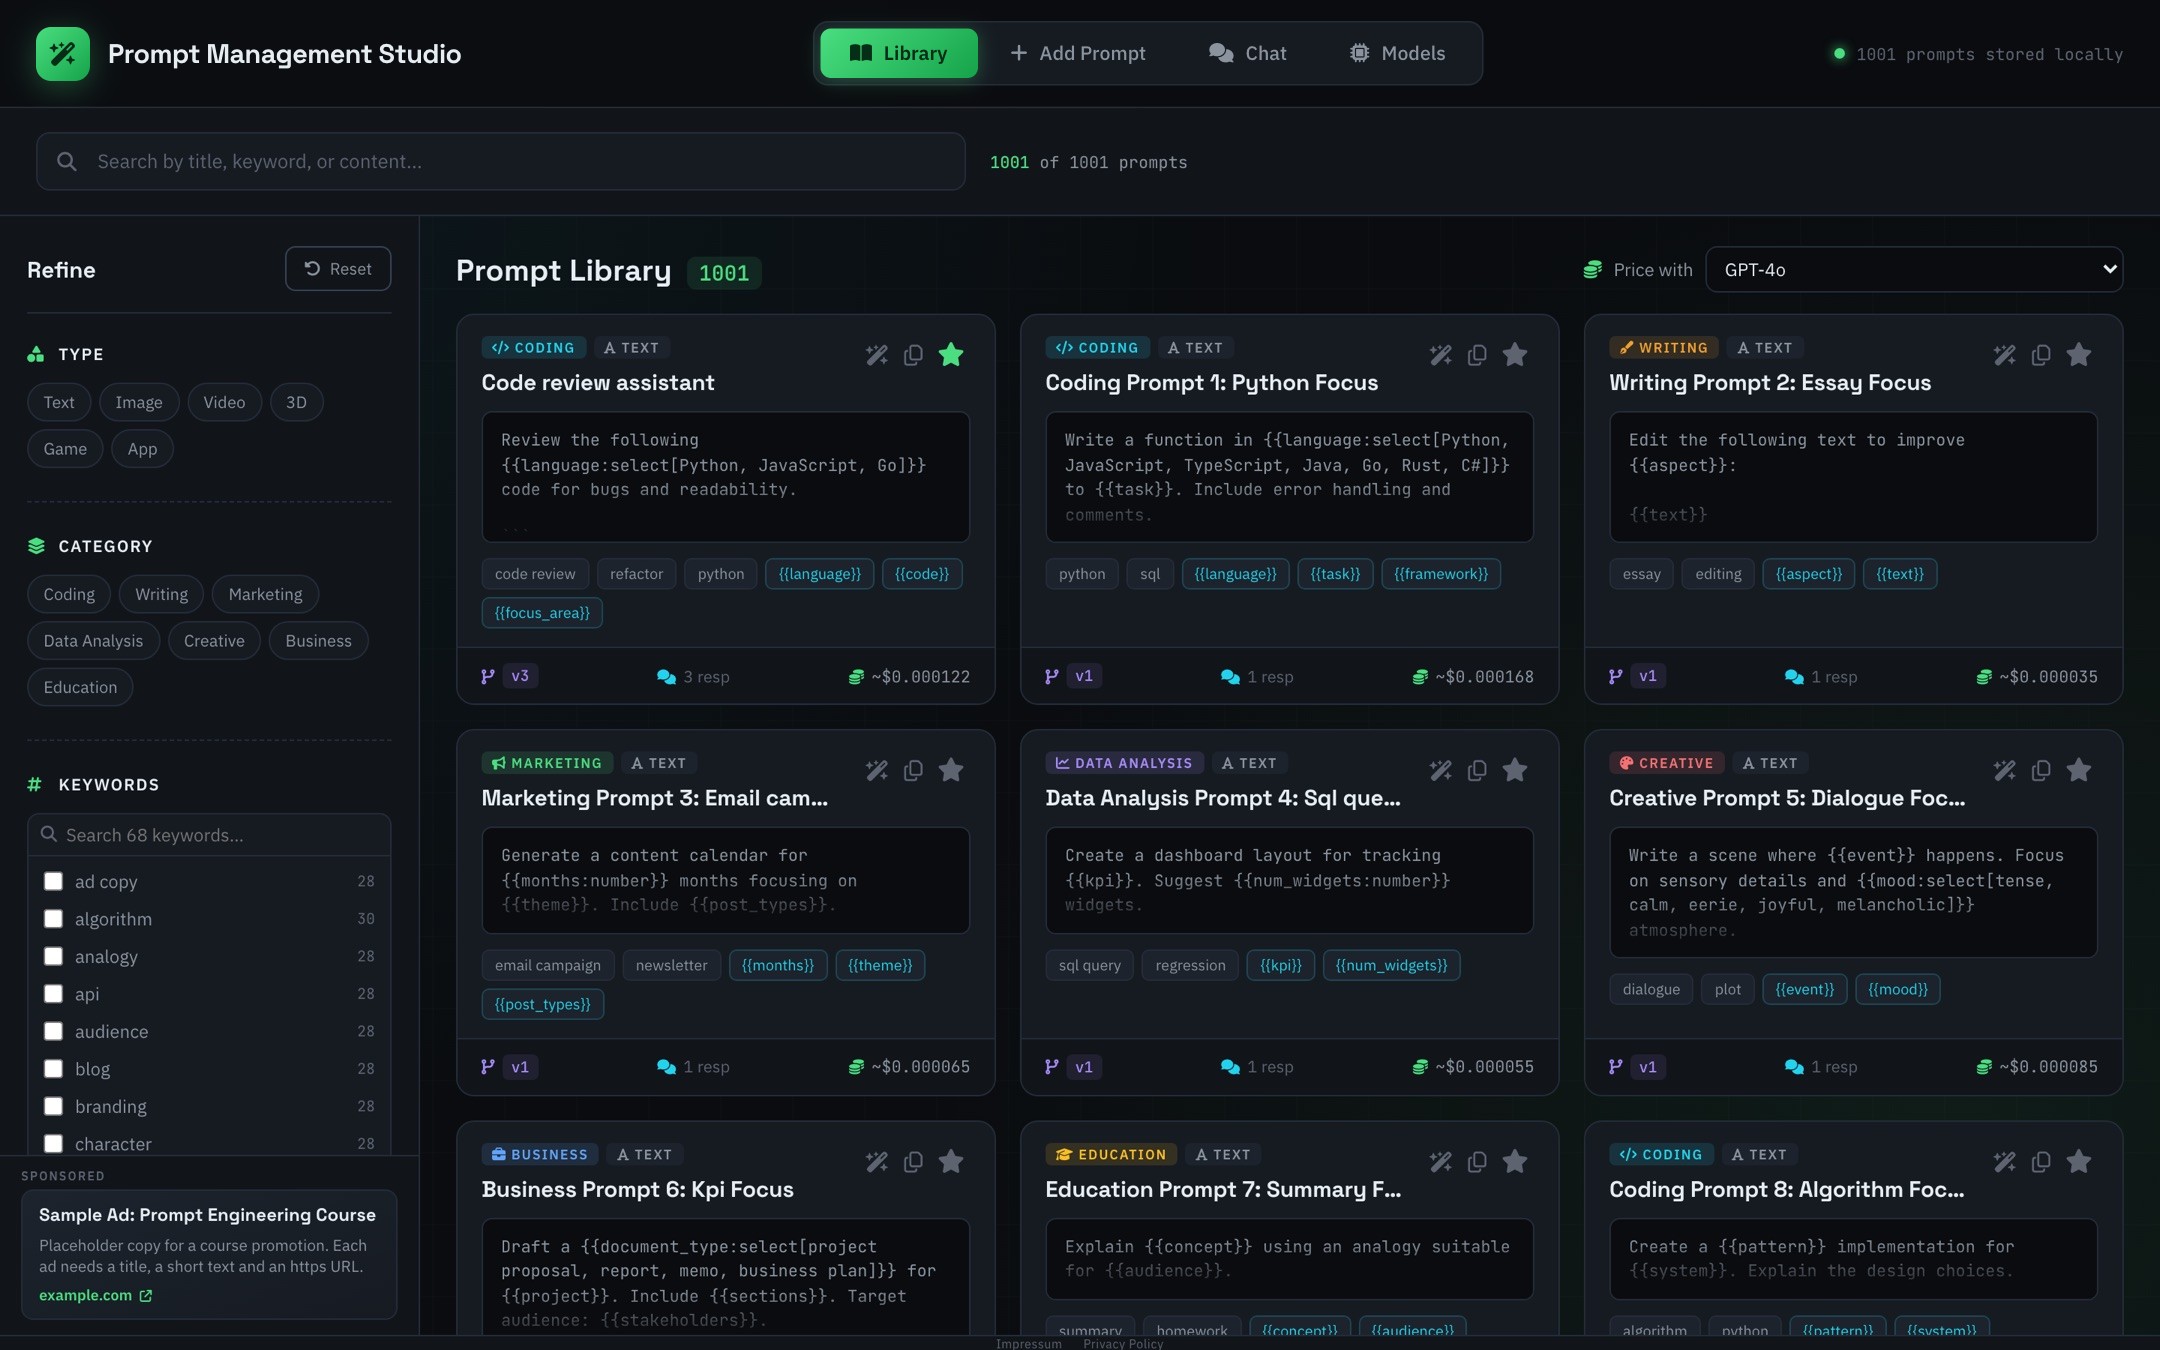Copy Coding Prompt 1: Python Focus
This screenshot has height=1350, width=2160.
(x=1477, y=355)
